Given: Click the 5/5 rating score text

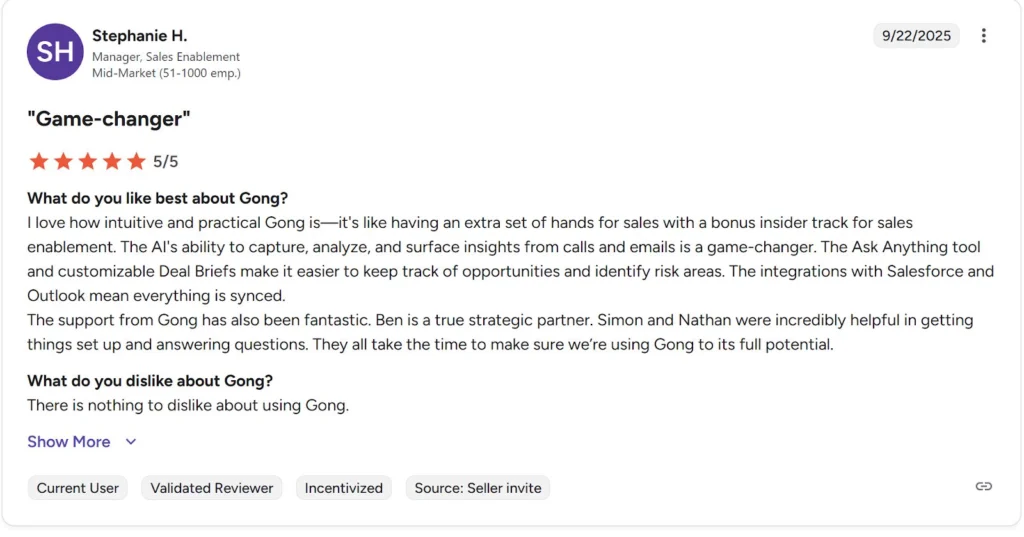Looking at the screenshot, I should pyautogui.click(x=166, y=161).
